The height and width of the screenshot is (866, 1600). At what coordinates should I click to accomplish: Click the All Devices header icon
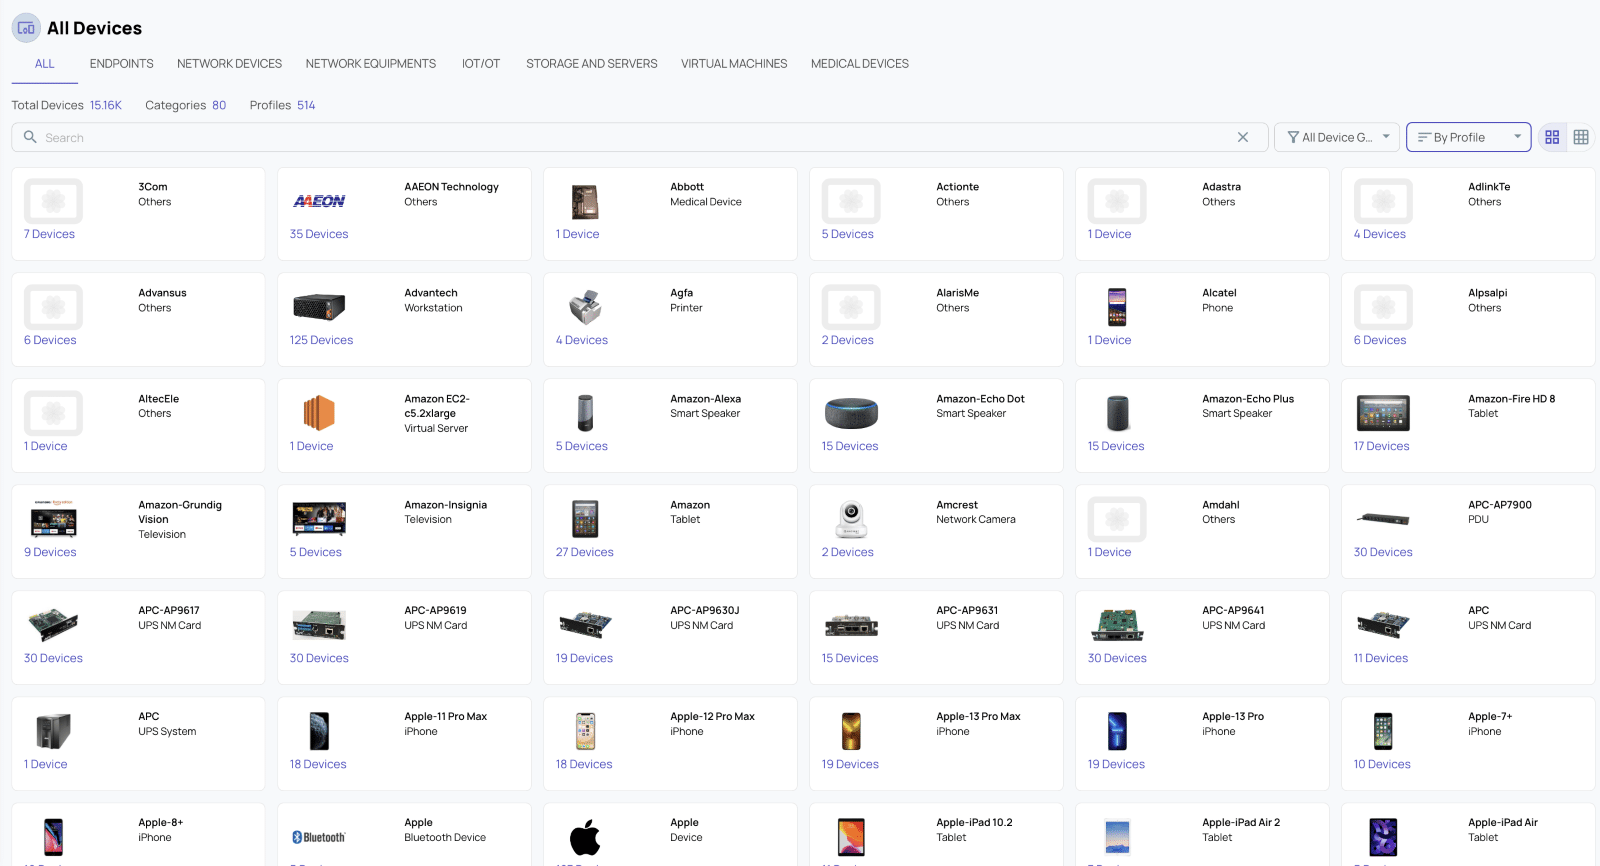click(26, 28)
